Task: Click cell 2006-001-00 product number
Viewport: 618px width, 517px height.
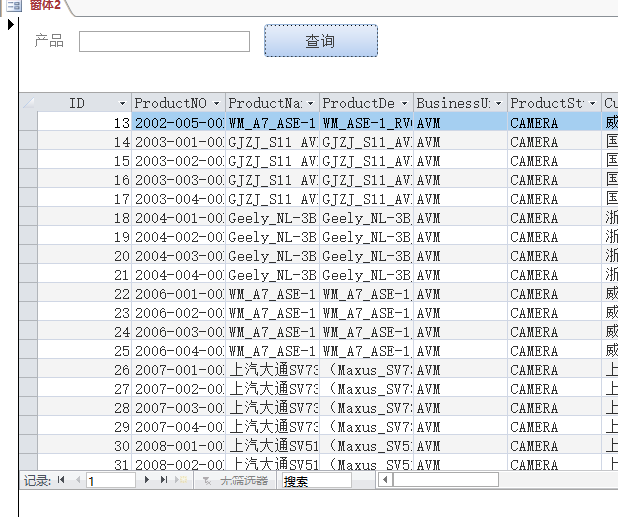Action: coord(179,294)
